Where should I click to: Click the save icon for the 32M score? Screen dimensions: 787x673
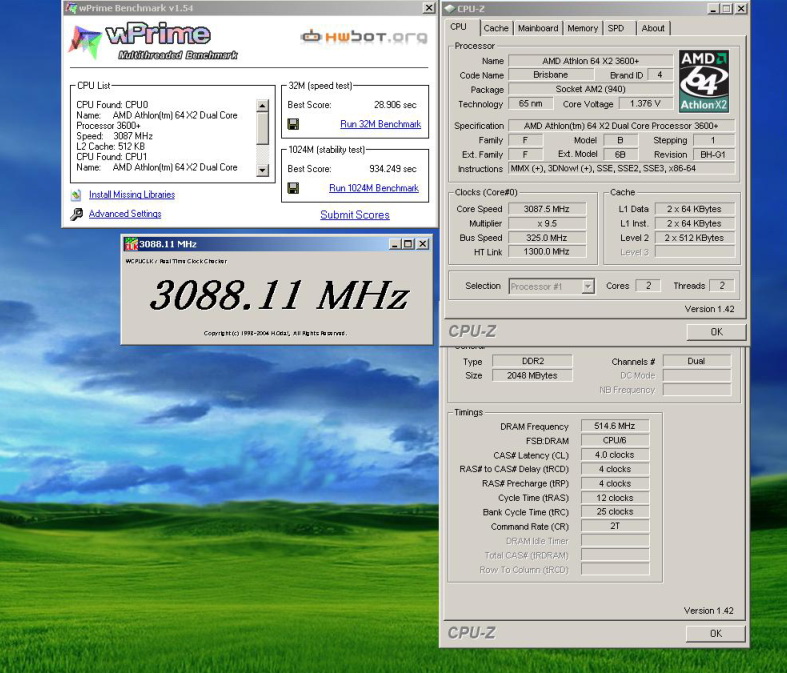(x=293, y=124)
